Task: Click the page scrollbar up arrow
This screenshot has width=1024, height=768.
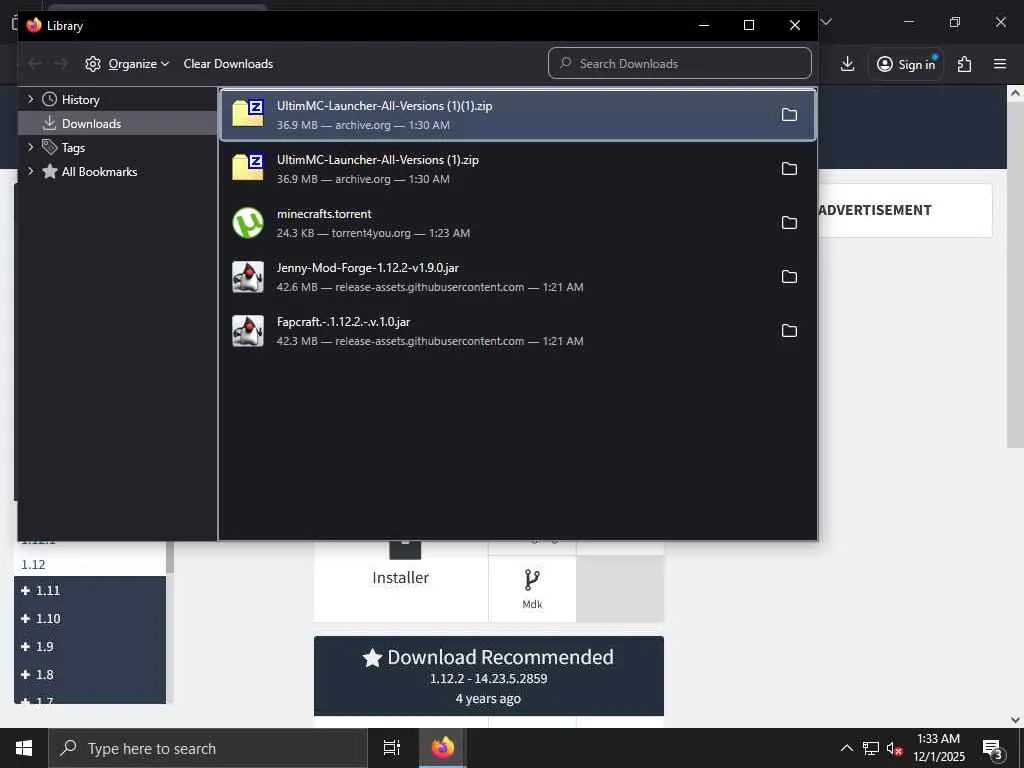Action: pos(1015,93)
